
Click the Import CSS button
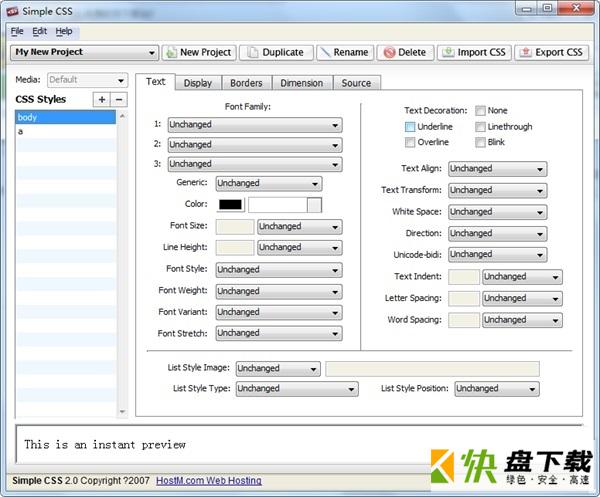[474, 52]
